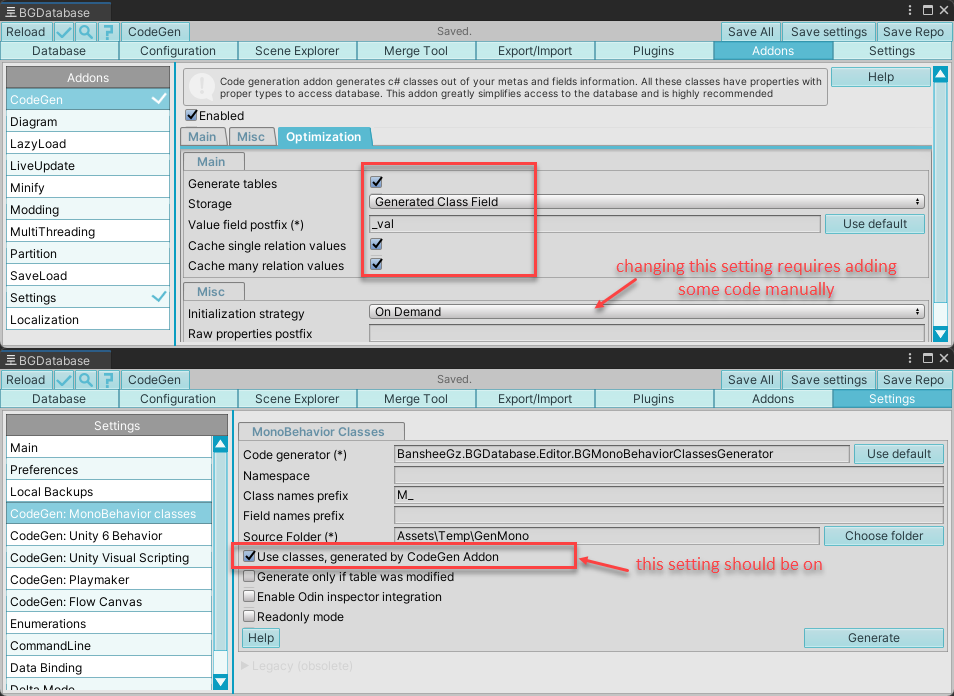
Task: Click Help button below Readonly mode
Action: (x=261, y=638)
